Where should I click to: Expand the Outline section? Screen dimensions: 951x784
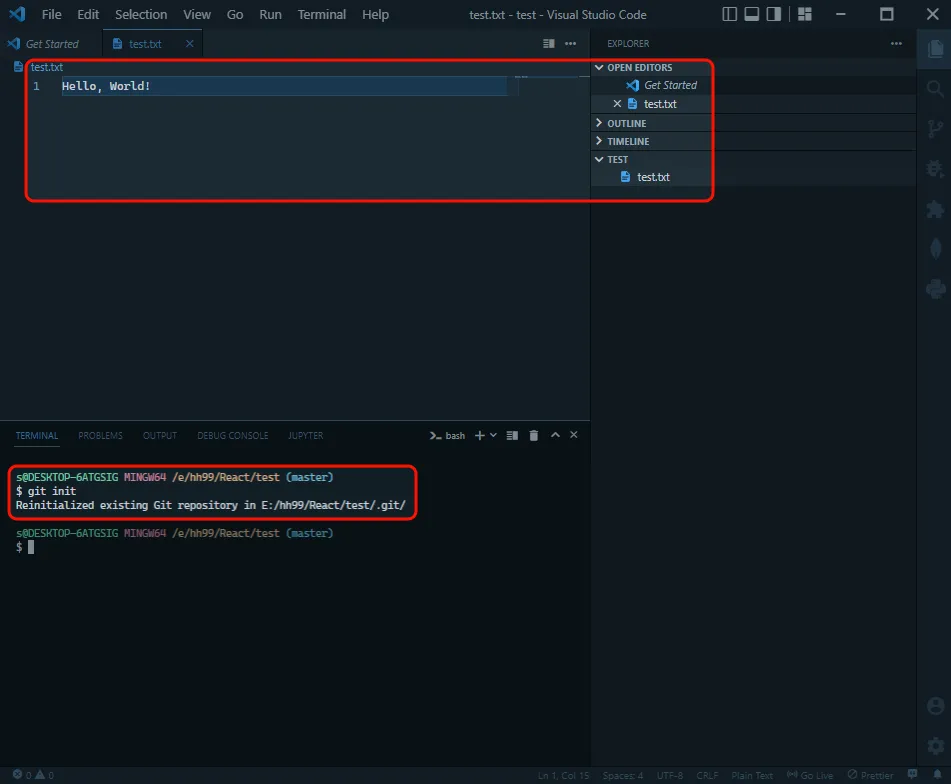tap(599, 123)
